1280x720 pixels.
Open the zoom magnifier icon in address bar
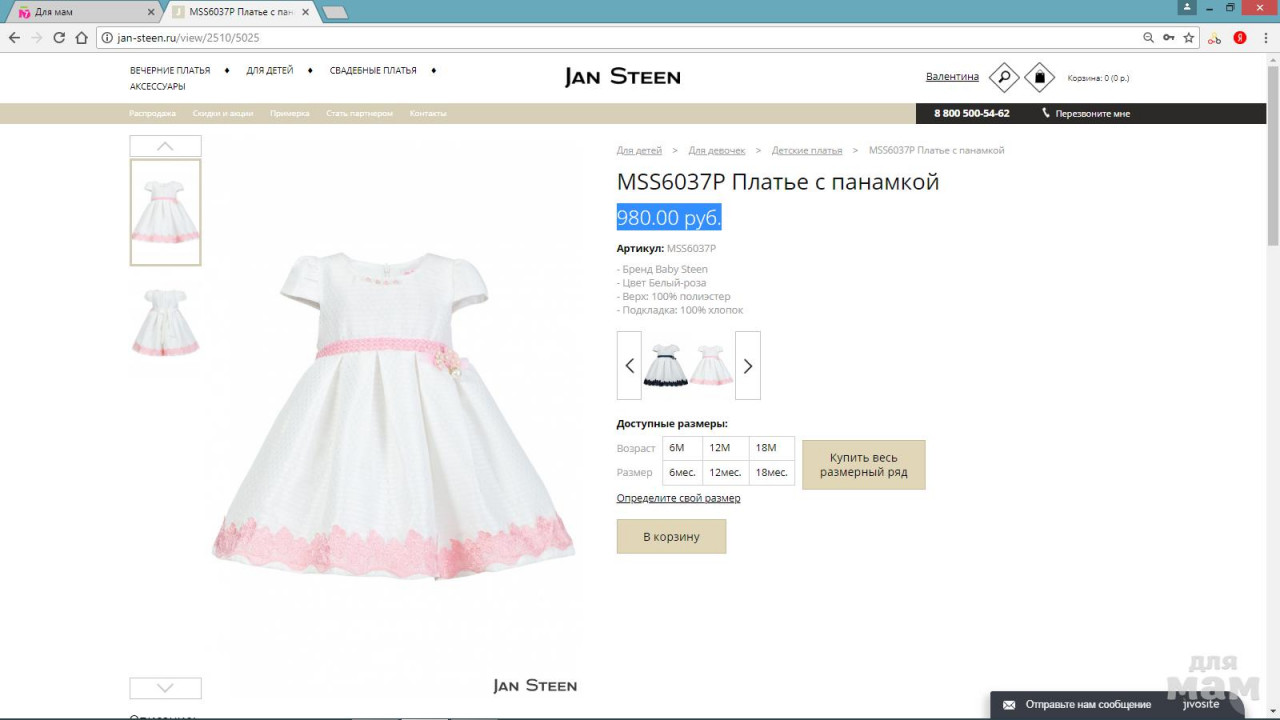[x=1148, y=38]
